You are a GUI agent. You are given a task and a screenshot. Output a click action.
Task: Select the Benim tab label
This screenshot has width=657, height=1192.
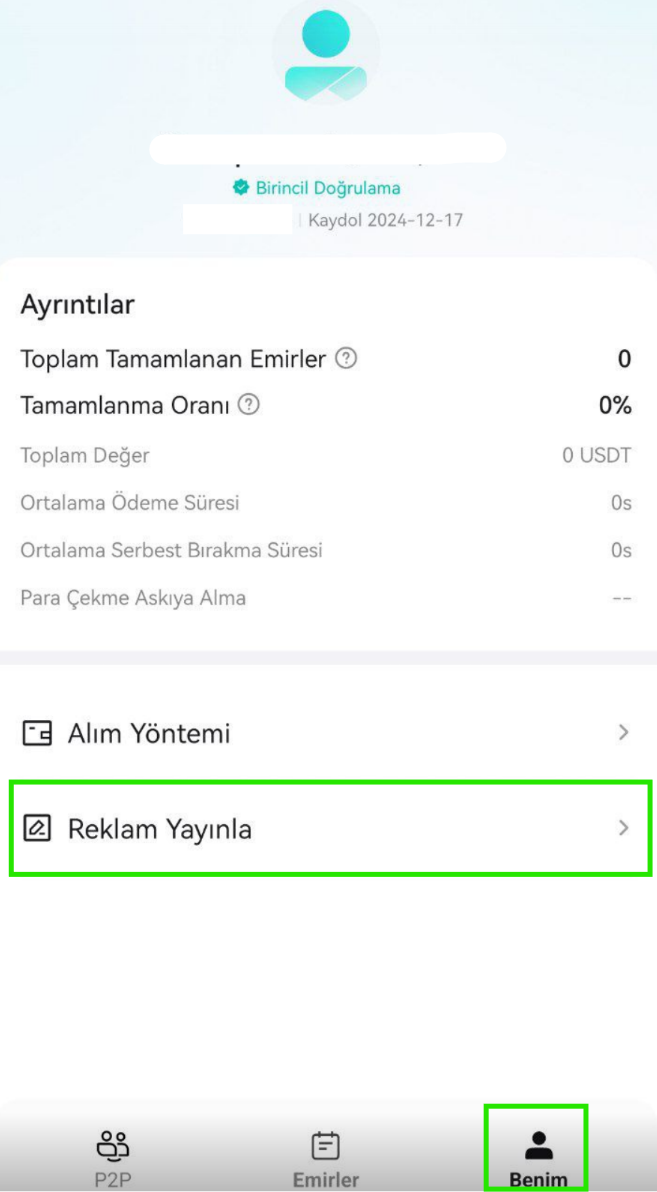click(x=538, y=1180)
